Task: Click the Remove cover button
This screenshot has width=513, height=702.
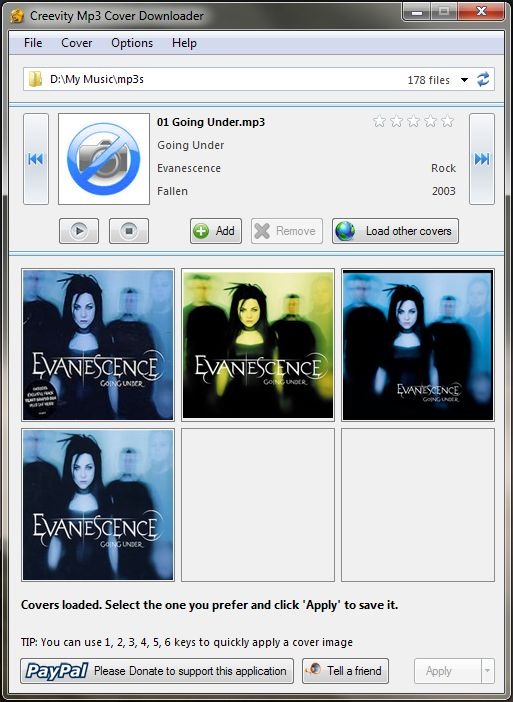Action: coord(287,231)
